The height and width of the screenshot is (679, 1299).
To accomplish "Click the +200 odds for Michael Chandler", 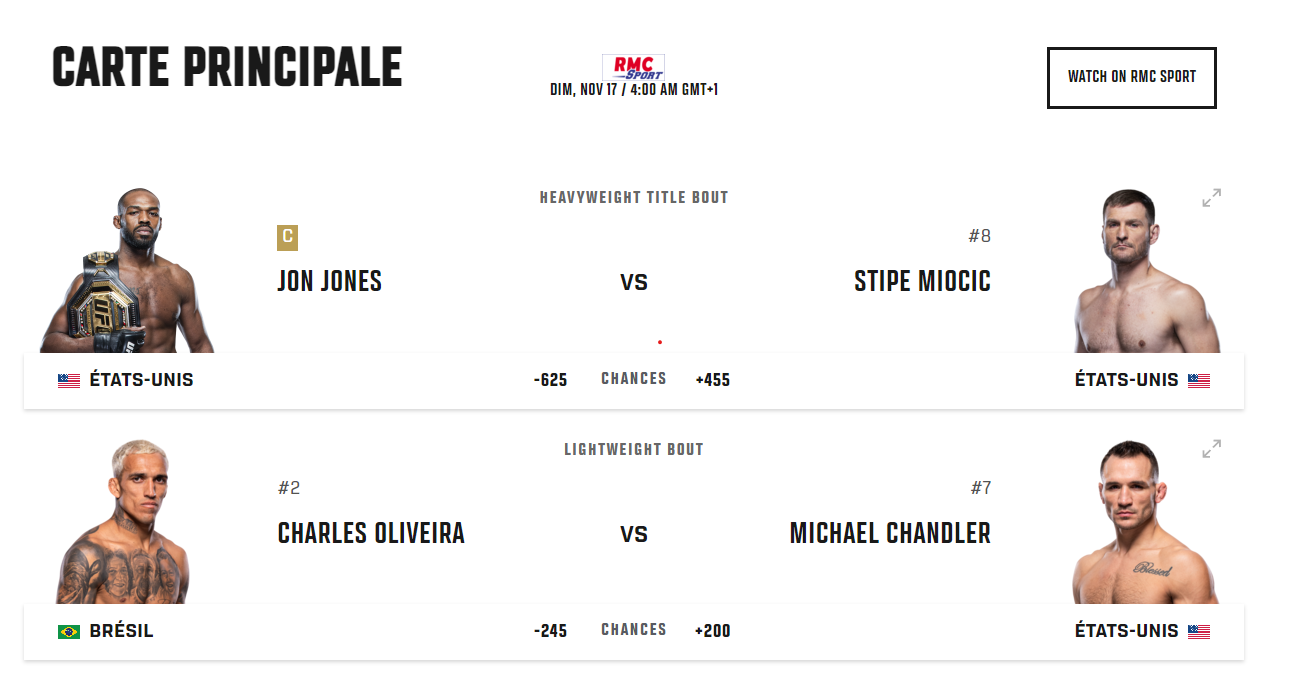I will coord(713,631).
